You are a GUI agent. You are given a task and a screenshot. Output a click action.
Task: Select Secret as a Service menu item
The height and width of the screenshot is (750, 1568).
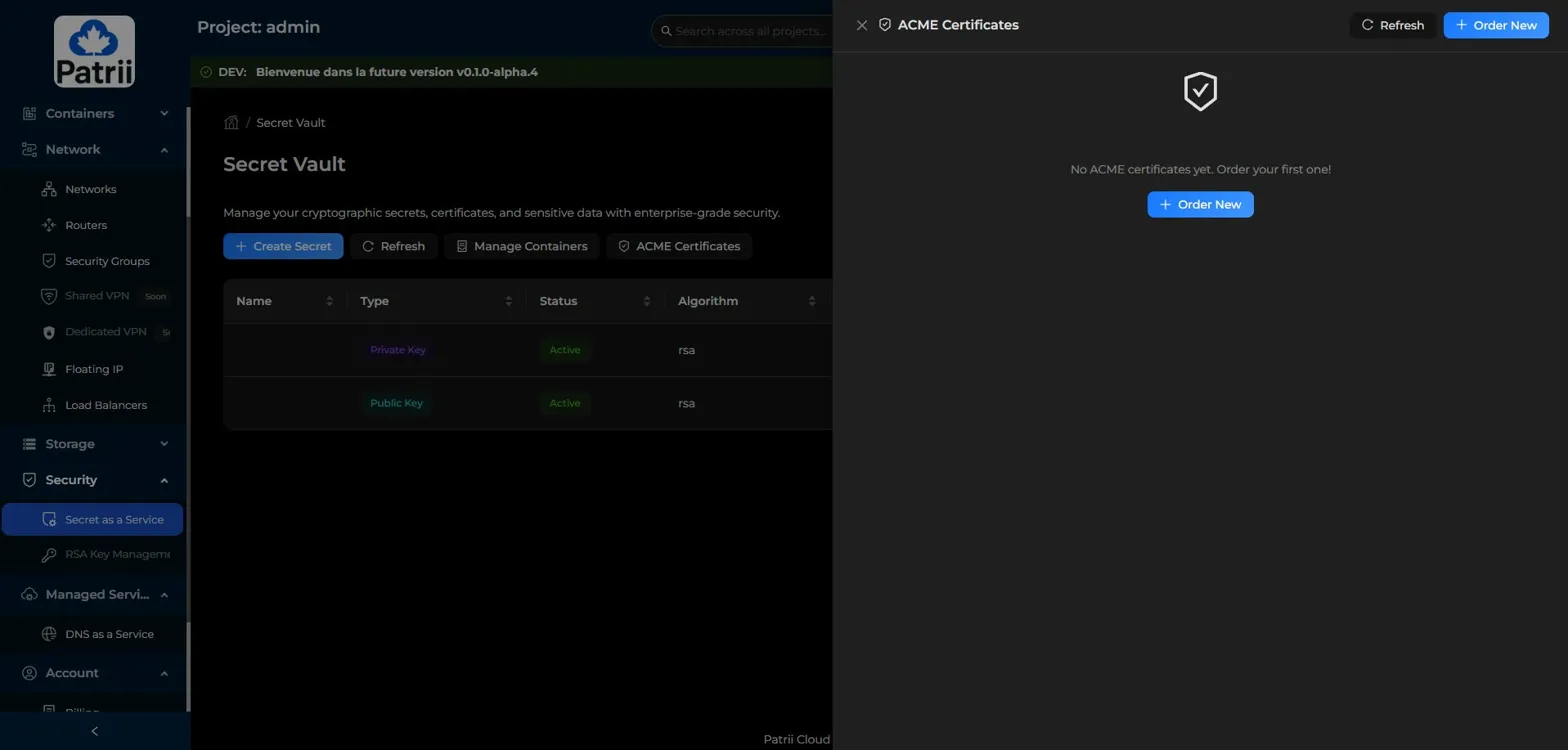[92, 520]
